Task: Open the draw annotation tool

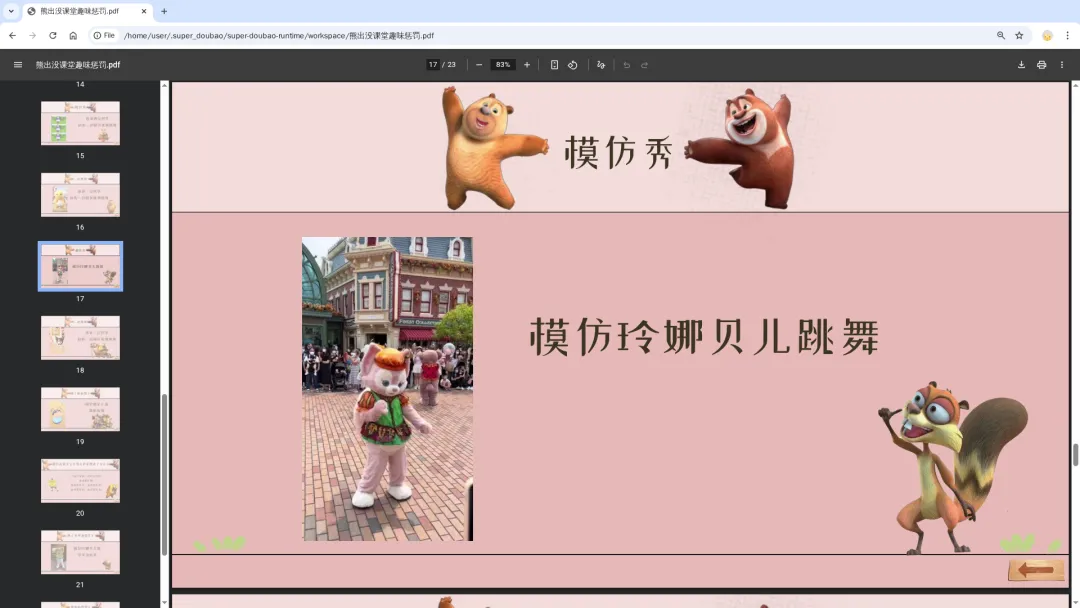Action: point(601,65)
